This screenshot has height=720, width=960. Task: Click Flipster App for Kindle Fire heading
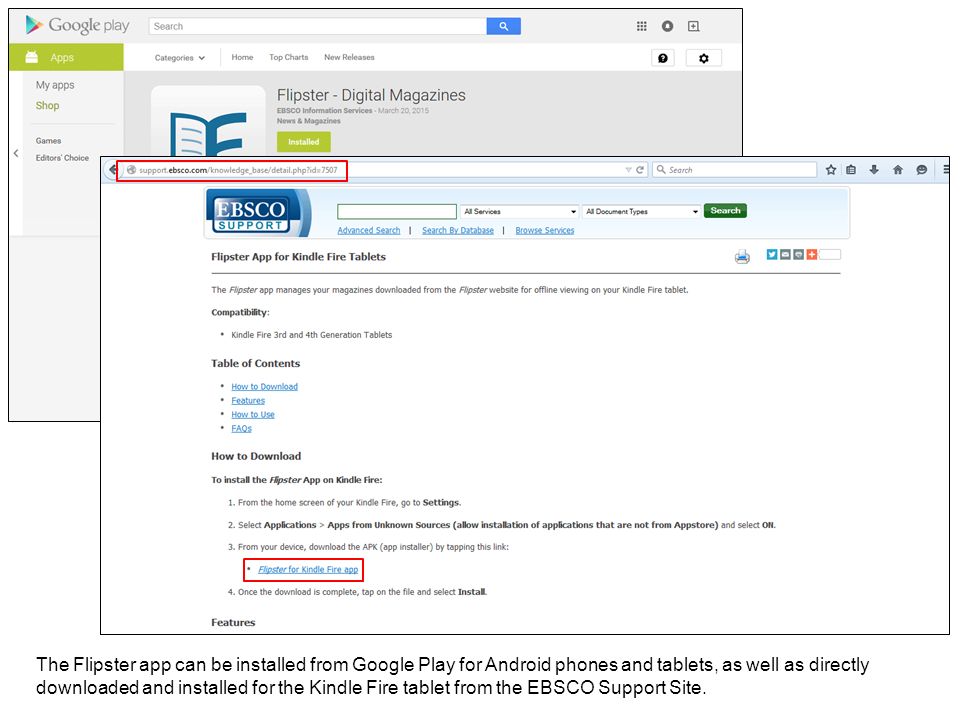[x=298, y=257]
